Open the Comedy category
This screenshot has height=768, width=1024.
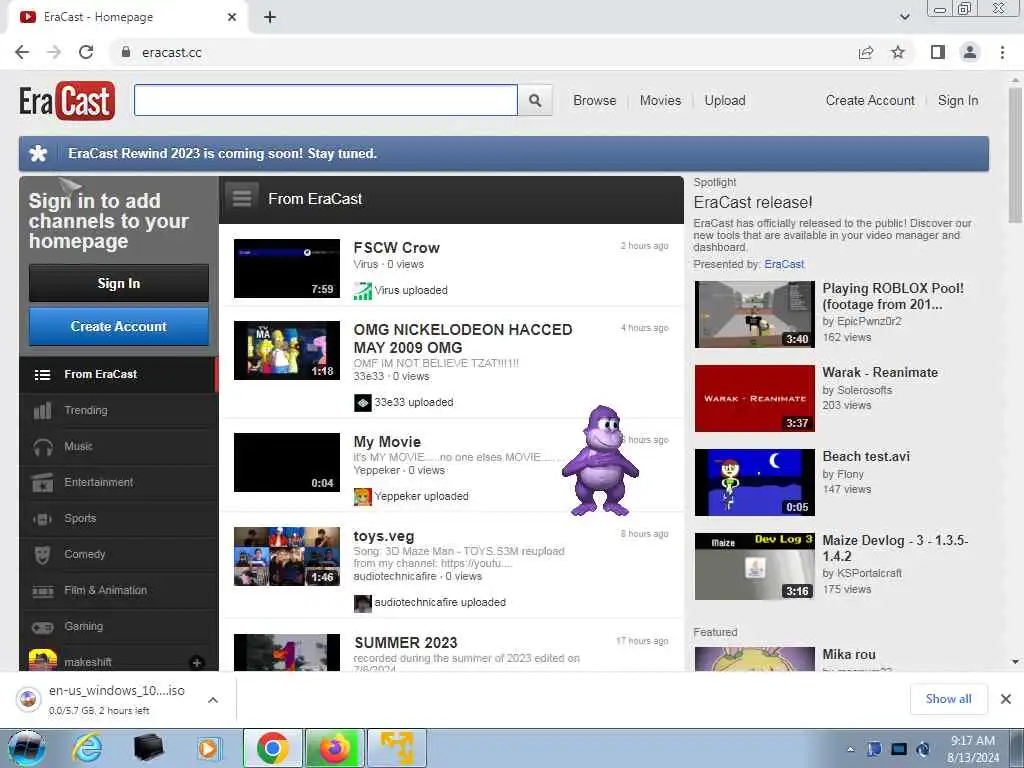coord(118,554)
